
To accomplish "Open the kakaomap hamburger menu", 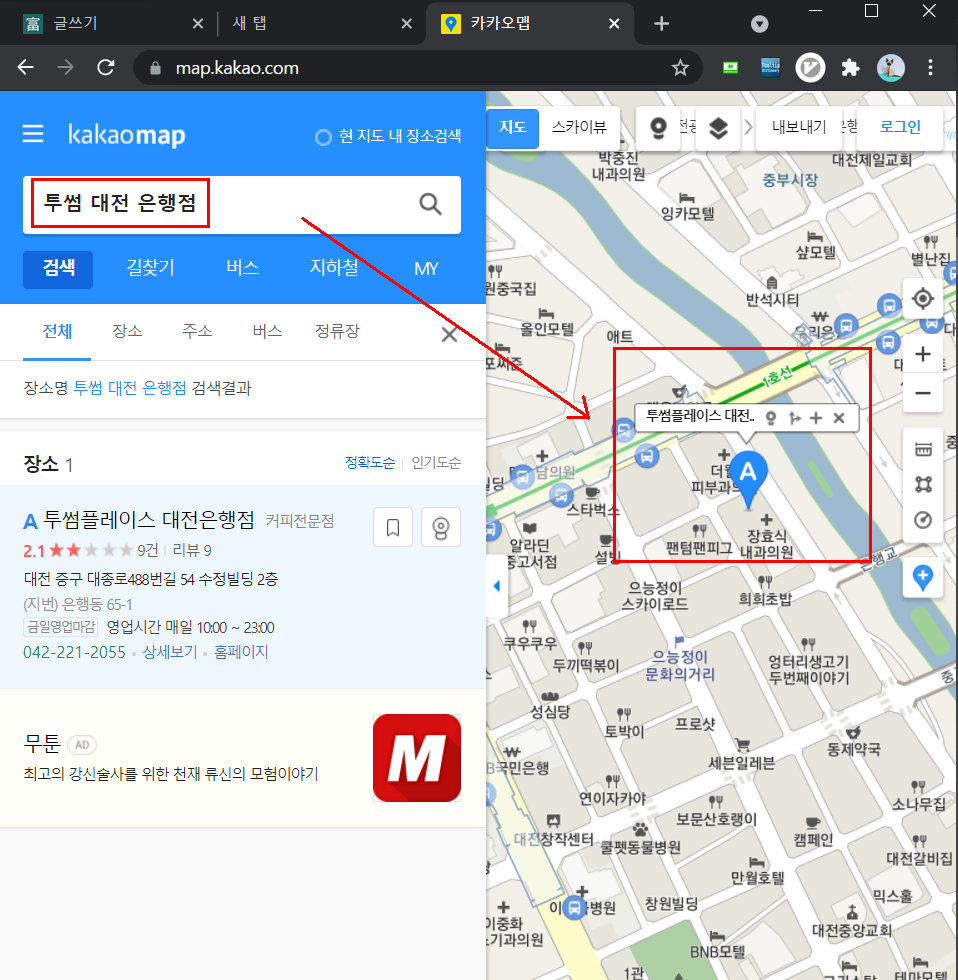I will 33,134.
